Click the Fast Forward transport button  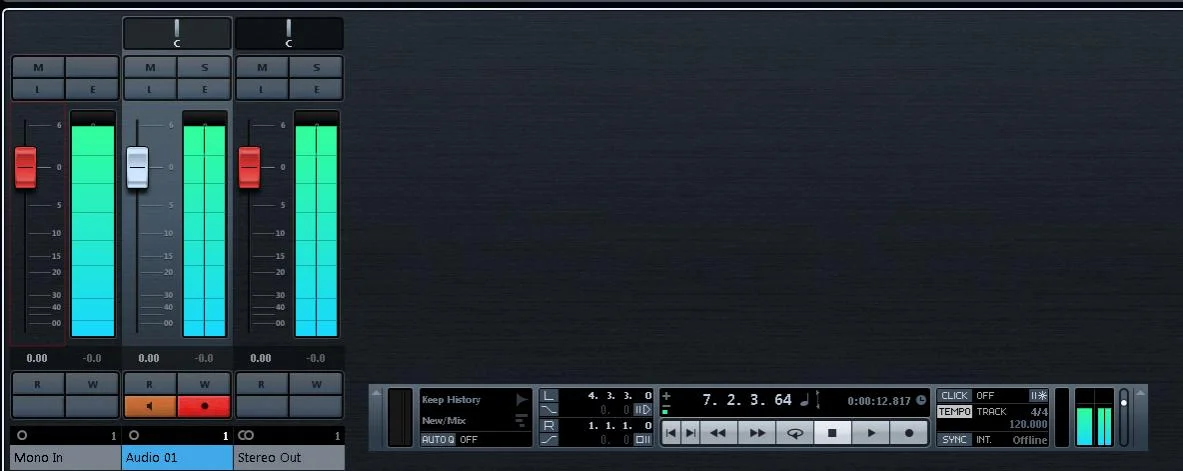coord(757,433)
